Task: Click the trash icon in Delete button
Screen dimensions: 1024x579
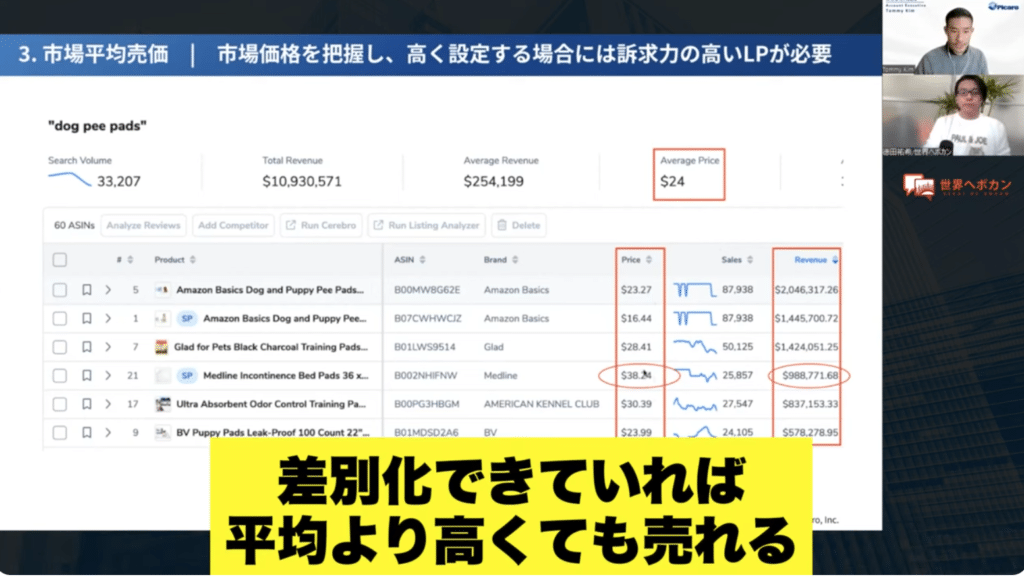Action: [502, 225]
